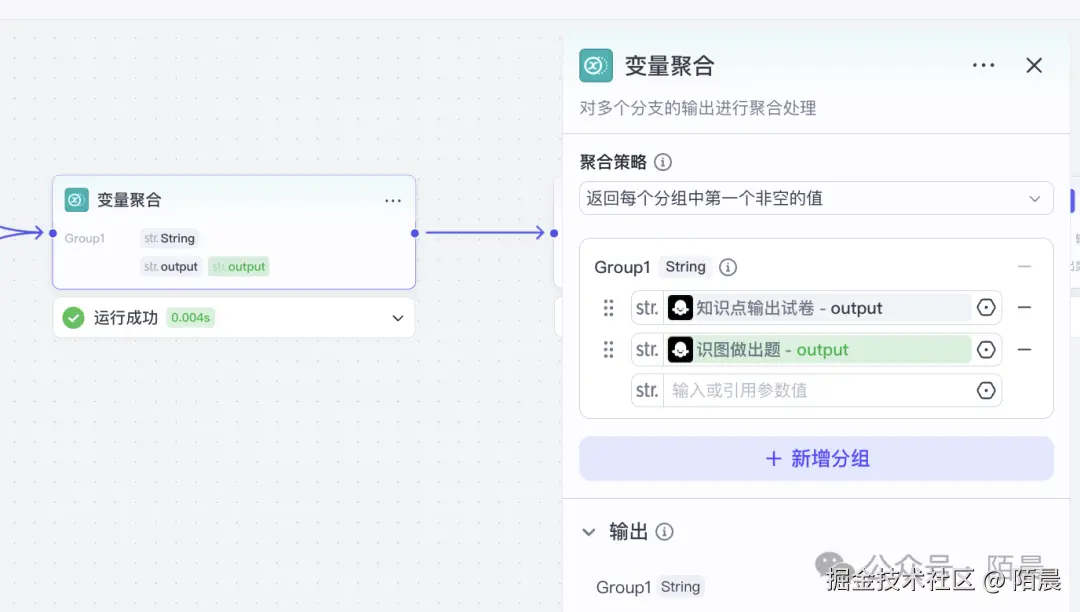Open the ⋯ menu in the panel header

click(983, 65)
